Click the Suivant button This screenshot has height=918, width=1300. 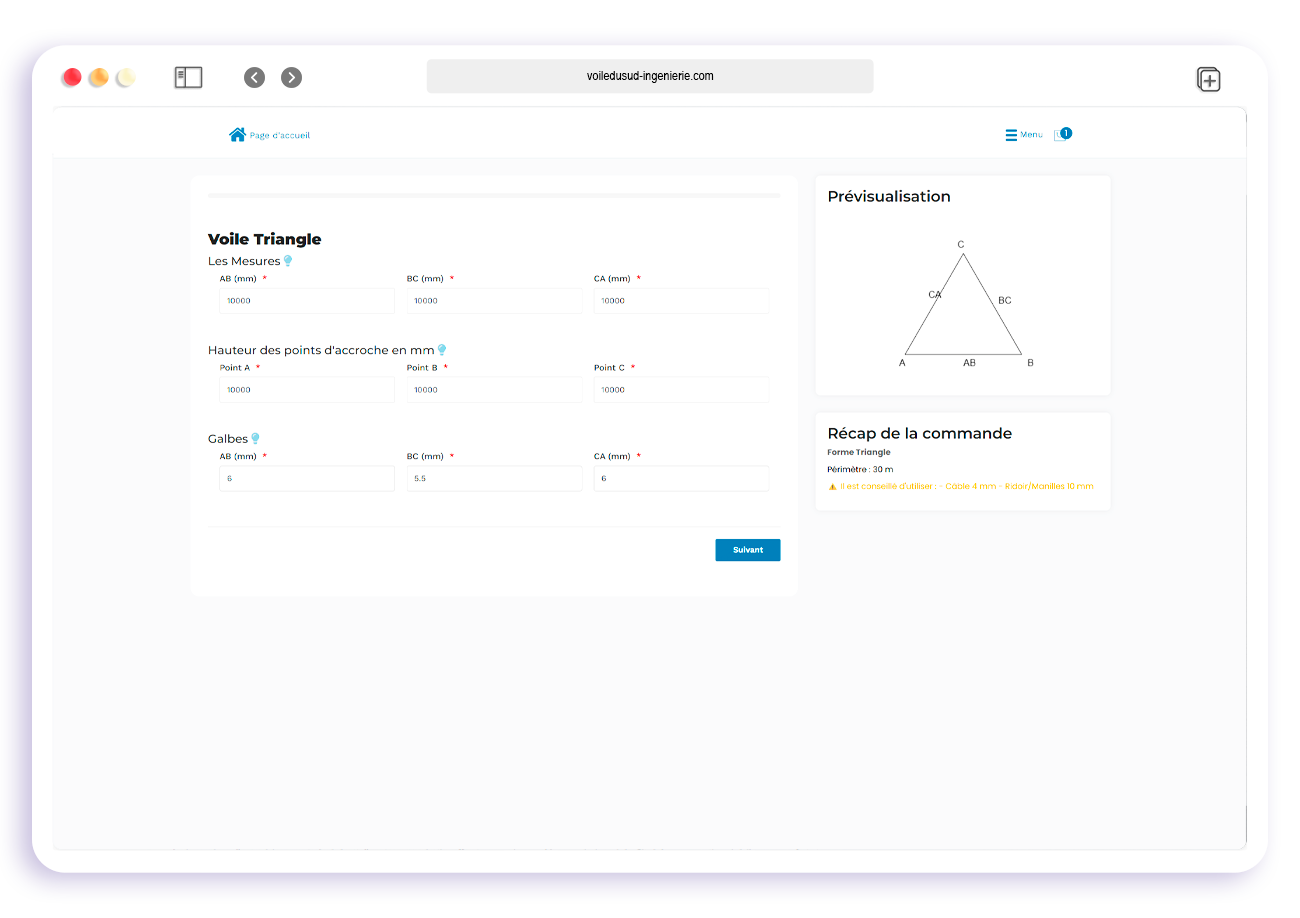coord(747,550)
